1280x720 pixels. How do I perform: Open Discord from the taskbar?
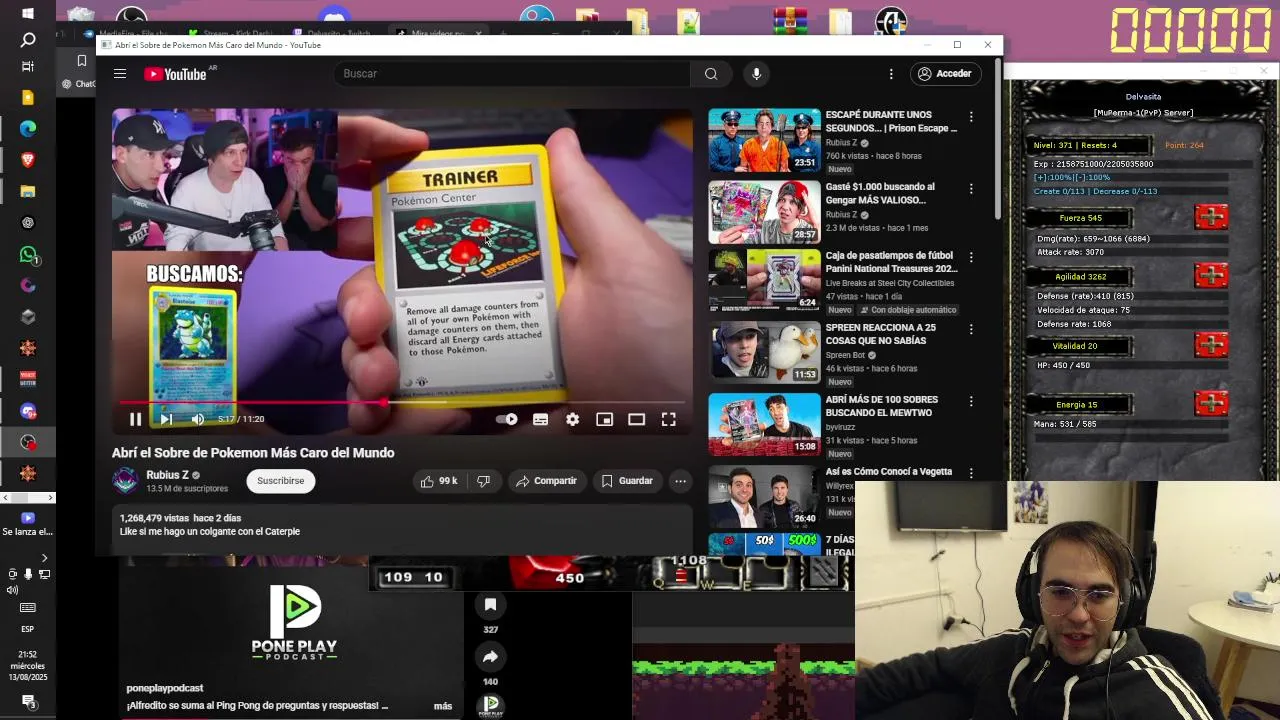[28, 411]
